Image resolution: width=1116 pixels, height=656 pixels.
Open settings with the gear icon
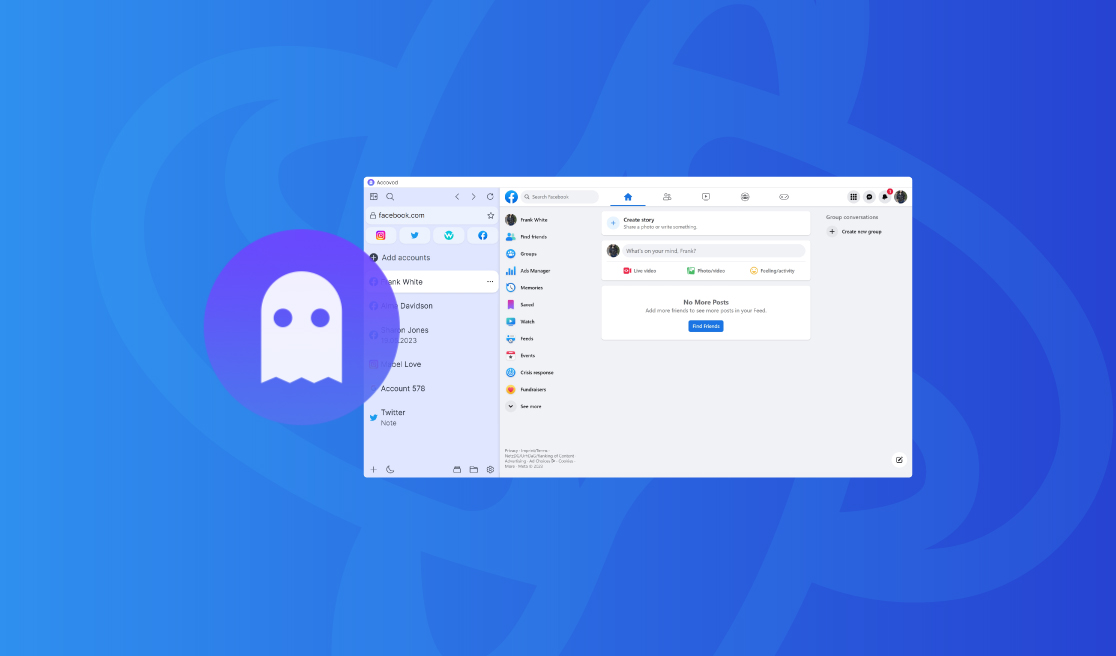pyautogui.click(x=490, y=470)
